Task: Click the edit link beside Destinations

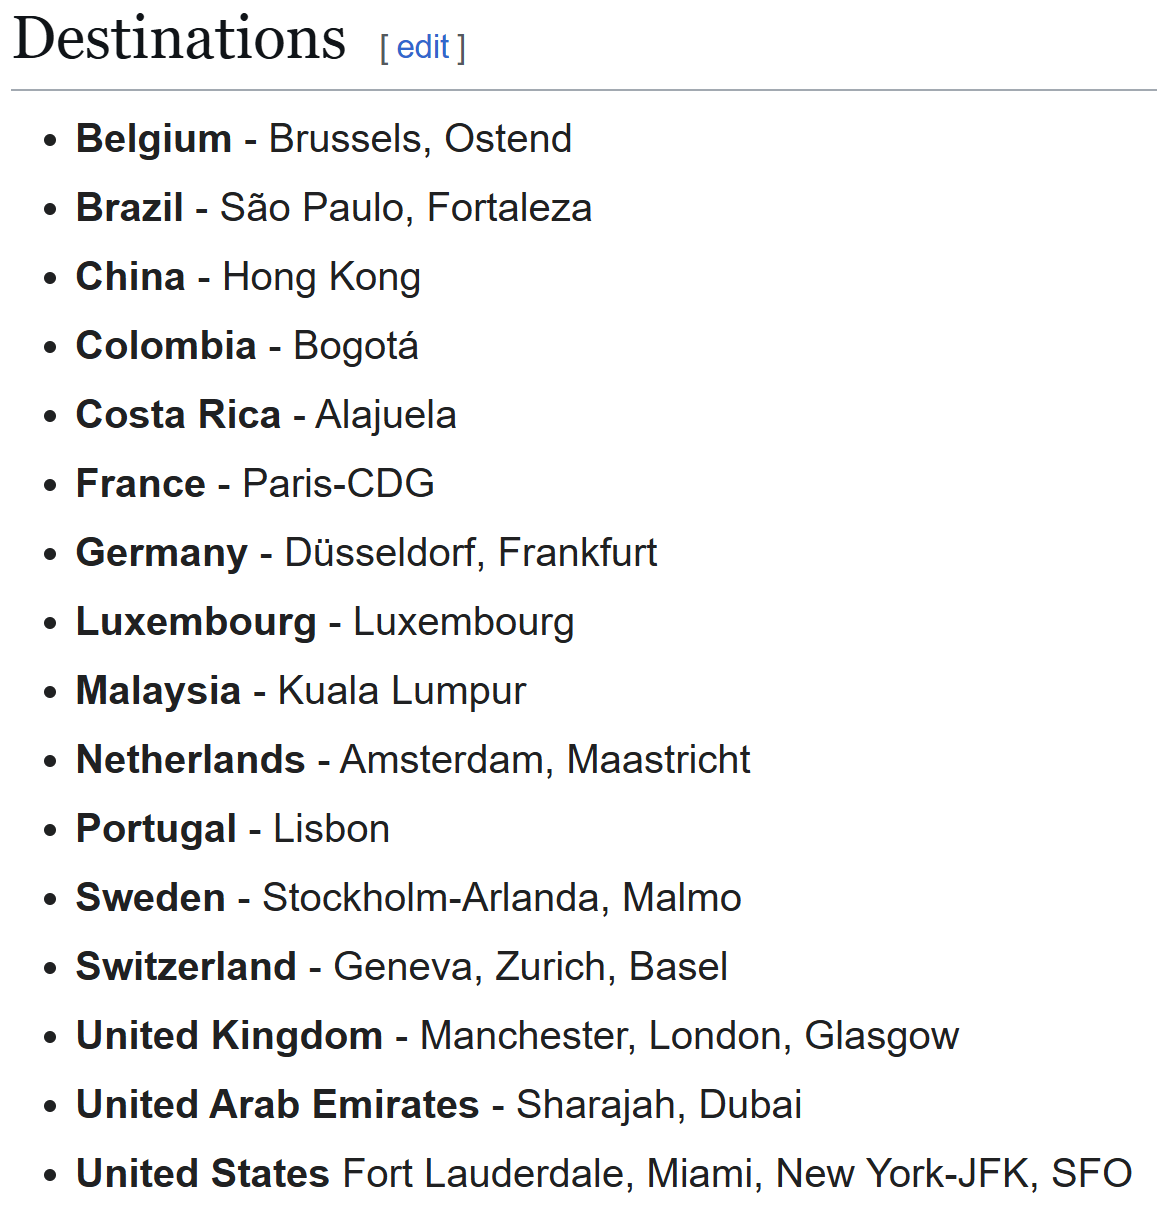Action: pos(422,47)
